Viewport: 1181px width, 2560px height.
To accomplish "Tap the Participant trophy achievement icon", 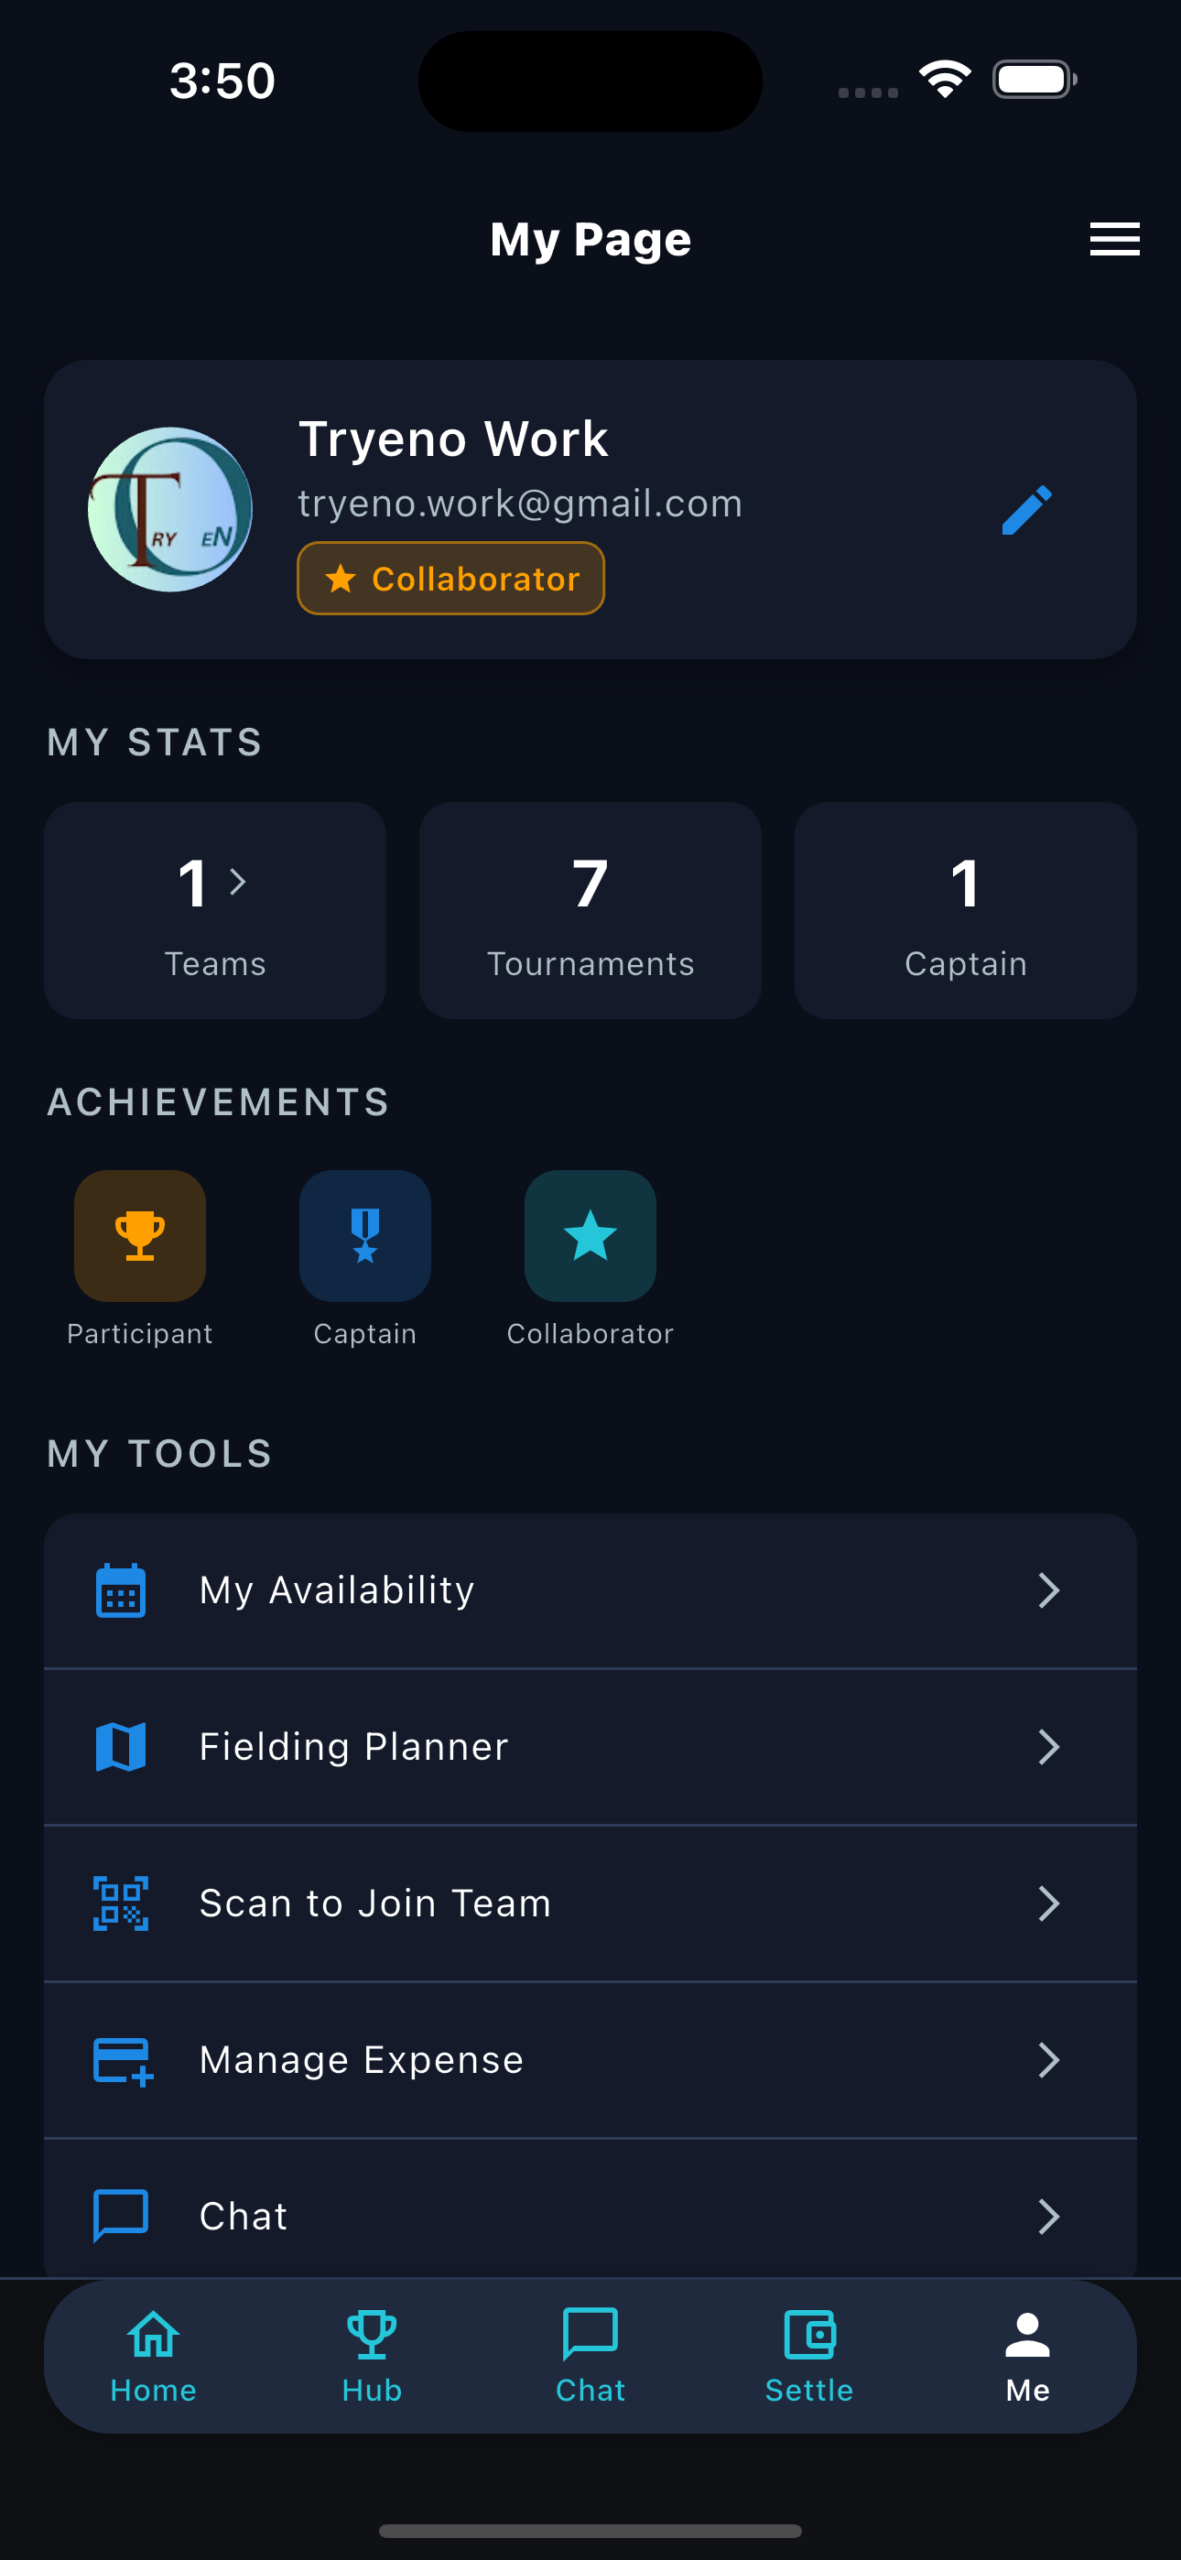I will [140, 1236].
